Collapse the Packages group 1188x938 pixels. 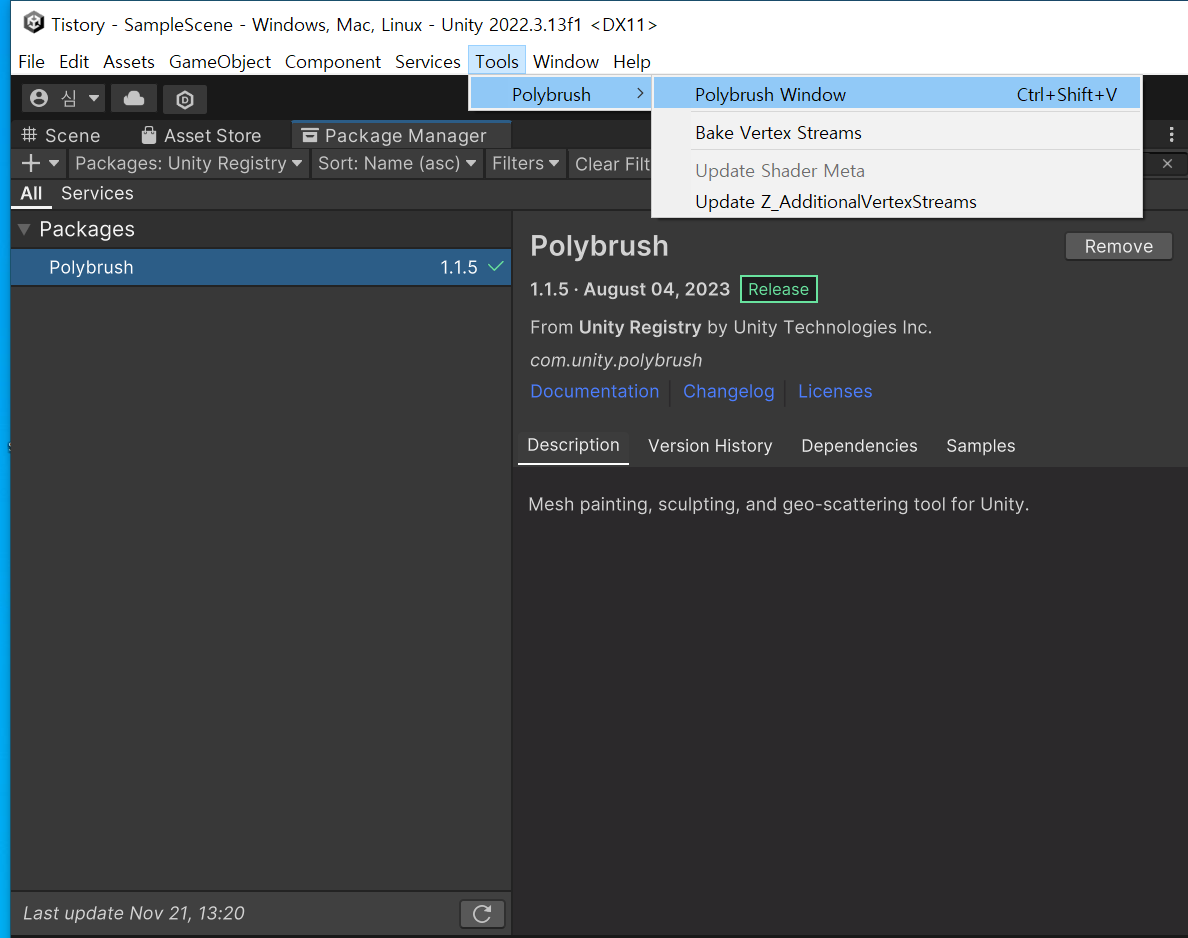pos(24,229)
